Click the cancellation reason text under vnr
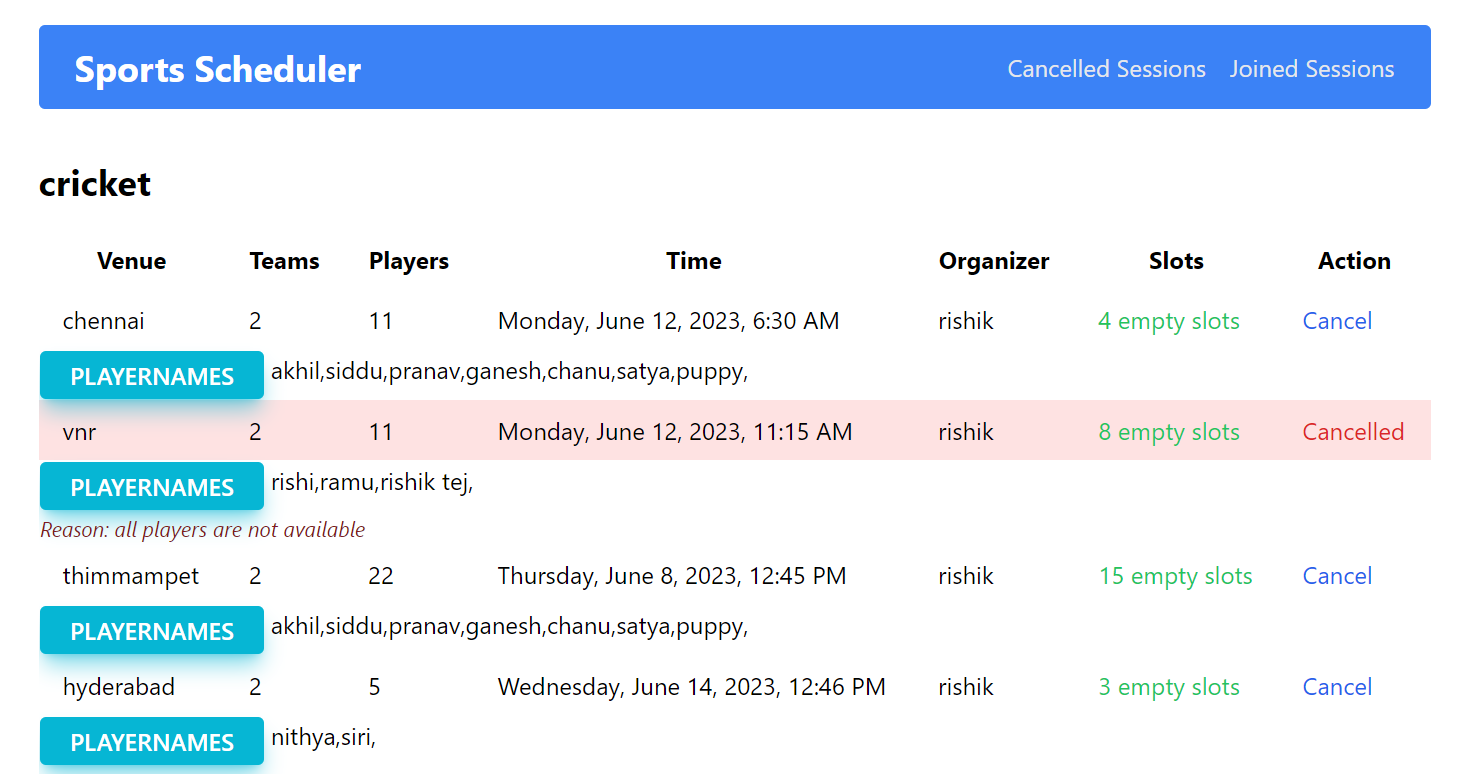This screenshot has height=774, width=1465. point(202,530)
